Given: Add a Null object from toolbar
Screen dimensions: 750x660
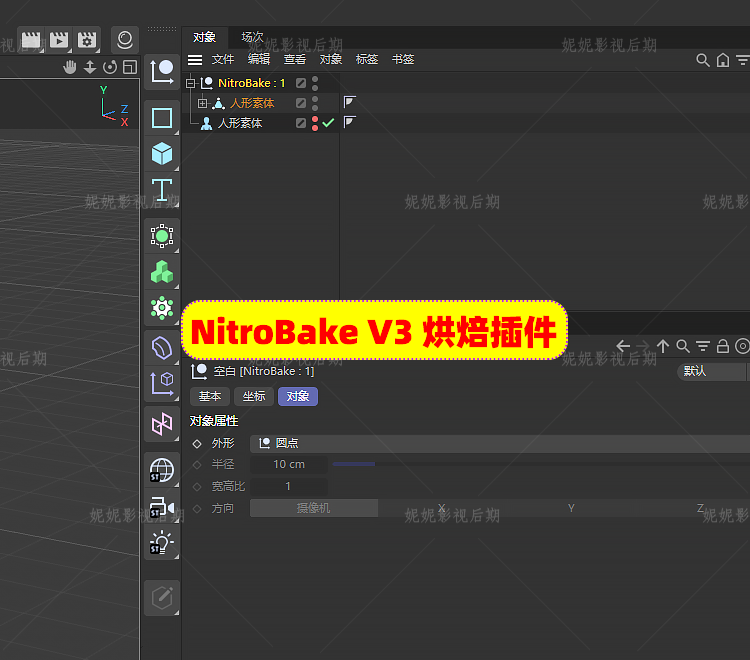Looking at the screenshot, I should (162, 72).
